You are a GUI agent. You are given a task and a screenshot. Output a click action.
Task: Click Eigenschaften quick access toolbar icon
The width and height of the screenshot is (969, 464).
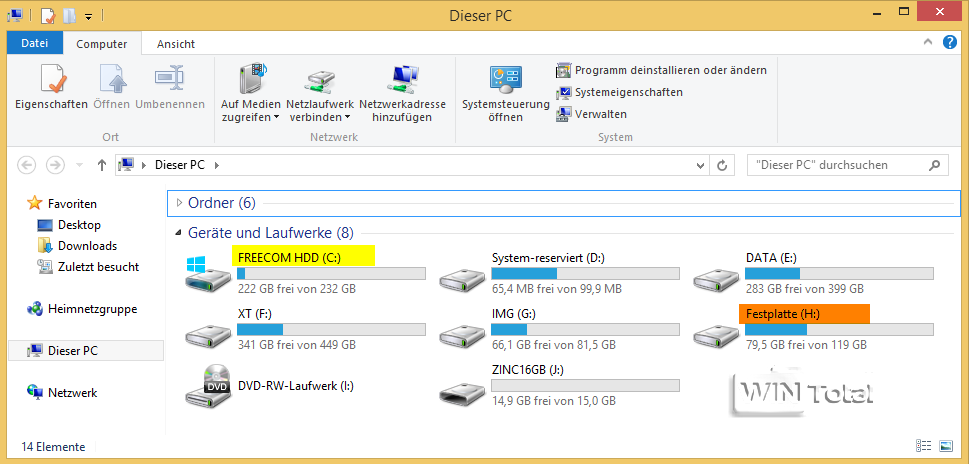48,15
